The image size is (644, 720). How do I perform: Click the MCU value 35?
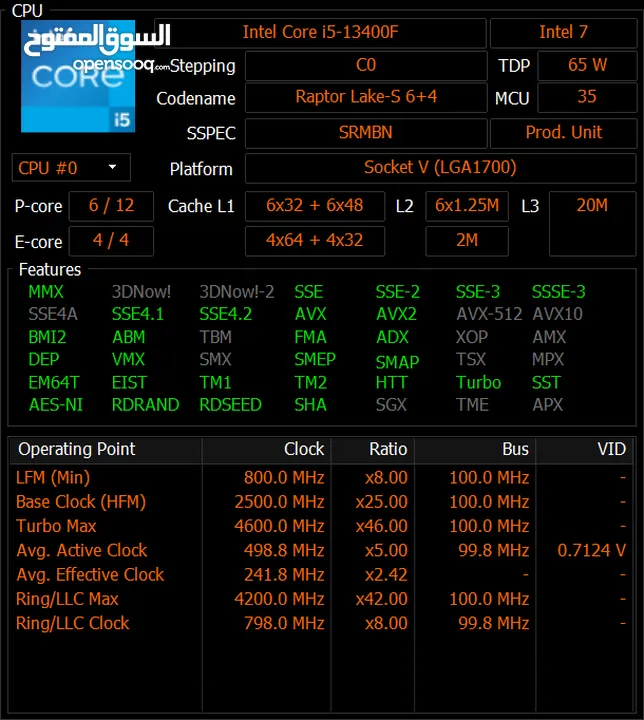coord(587,97)
